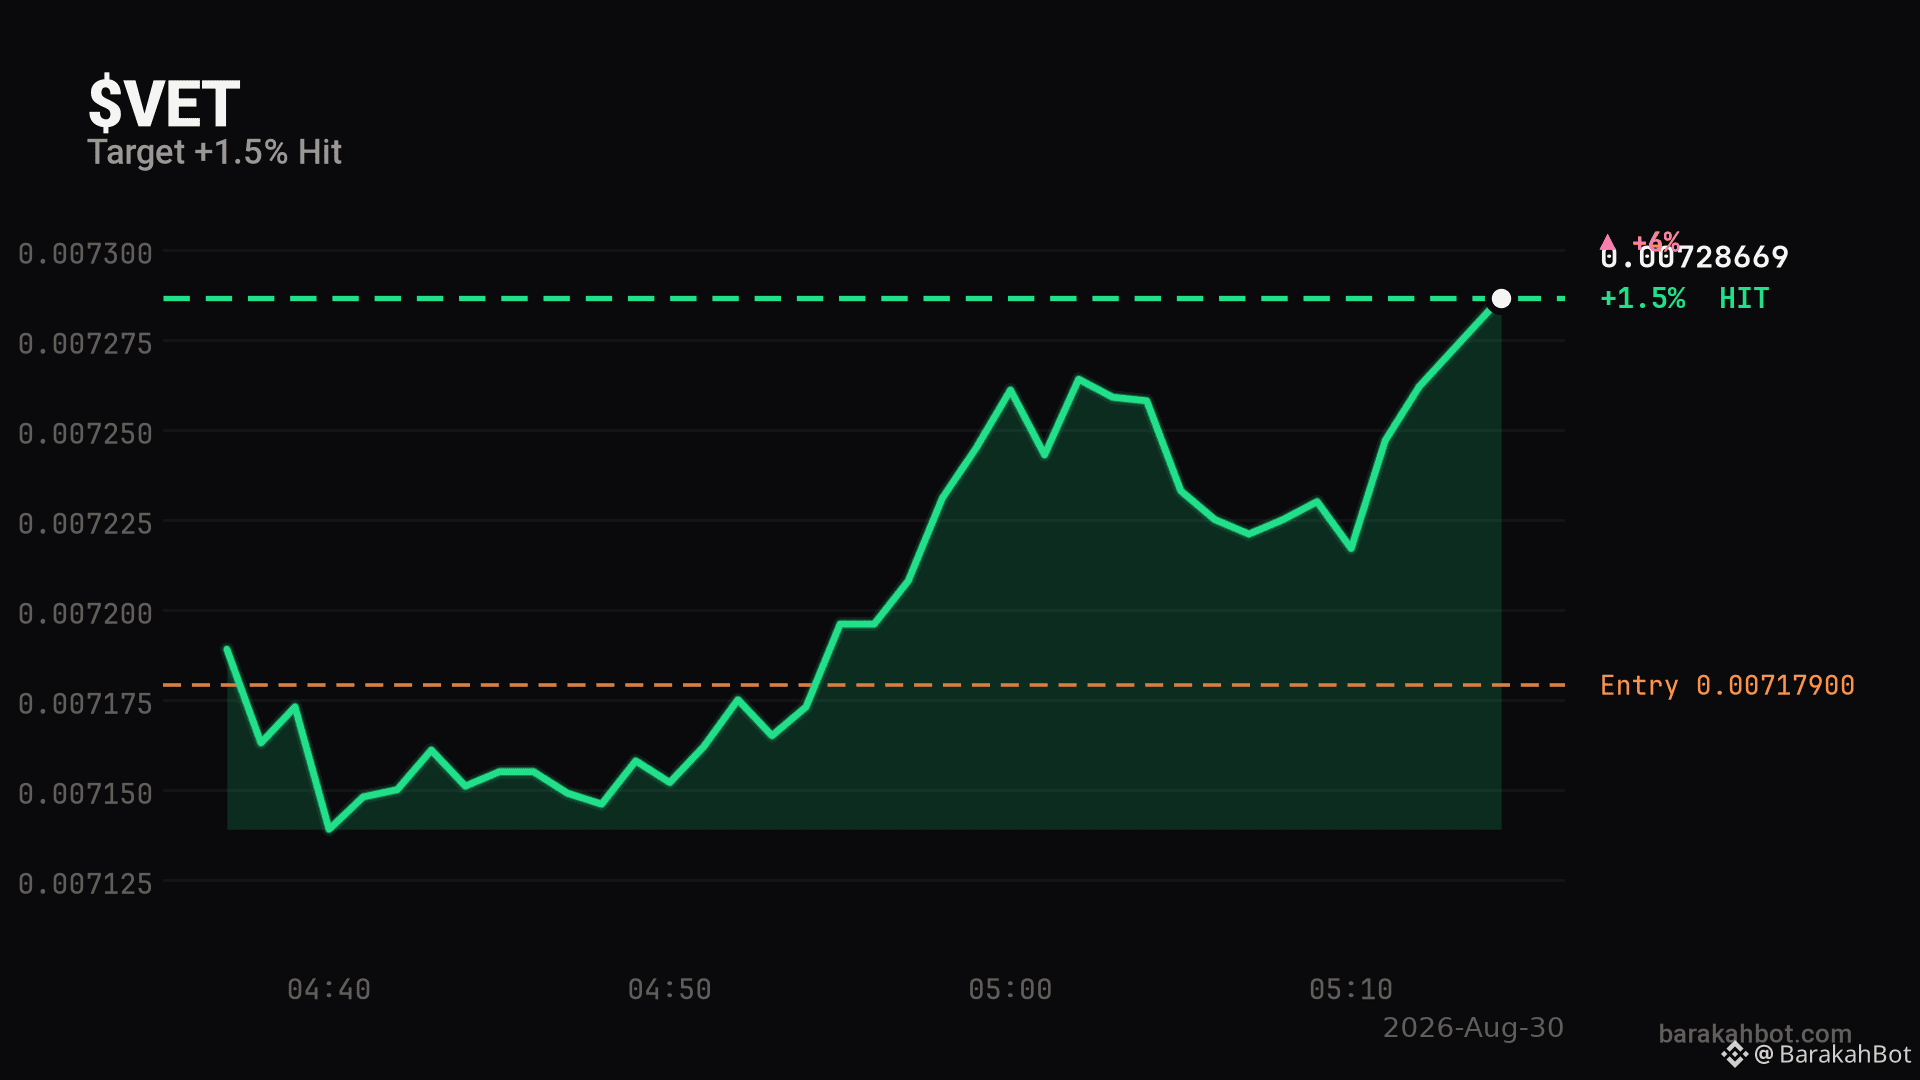Click the 05:00 time axis label
Image resolution: width=1920 pixels, height=1080 pixels.
coord(1010,990)
